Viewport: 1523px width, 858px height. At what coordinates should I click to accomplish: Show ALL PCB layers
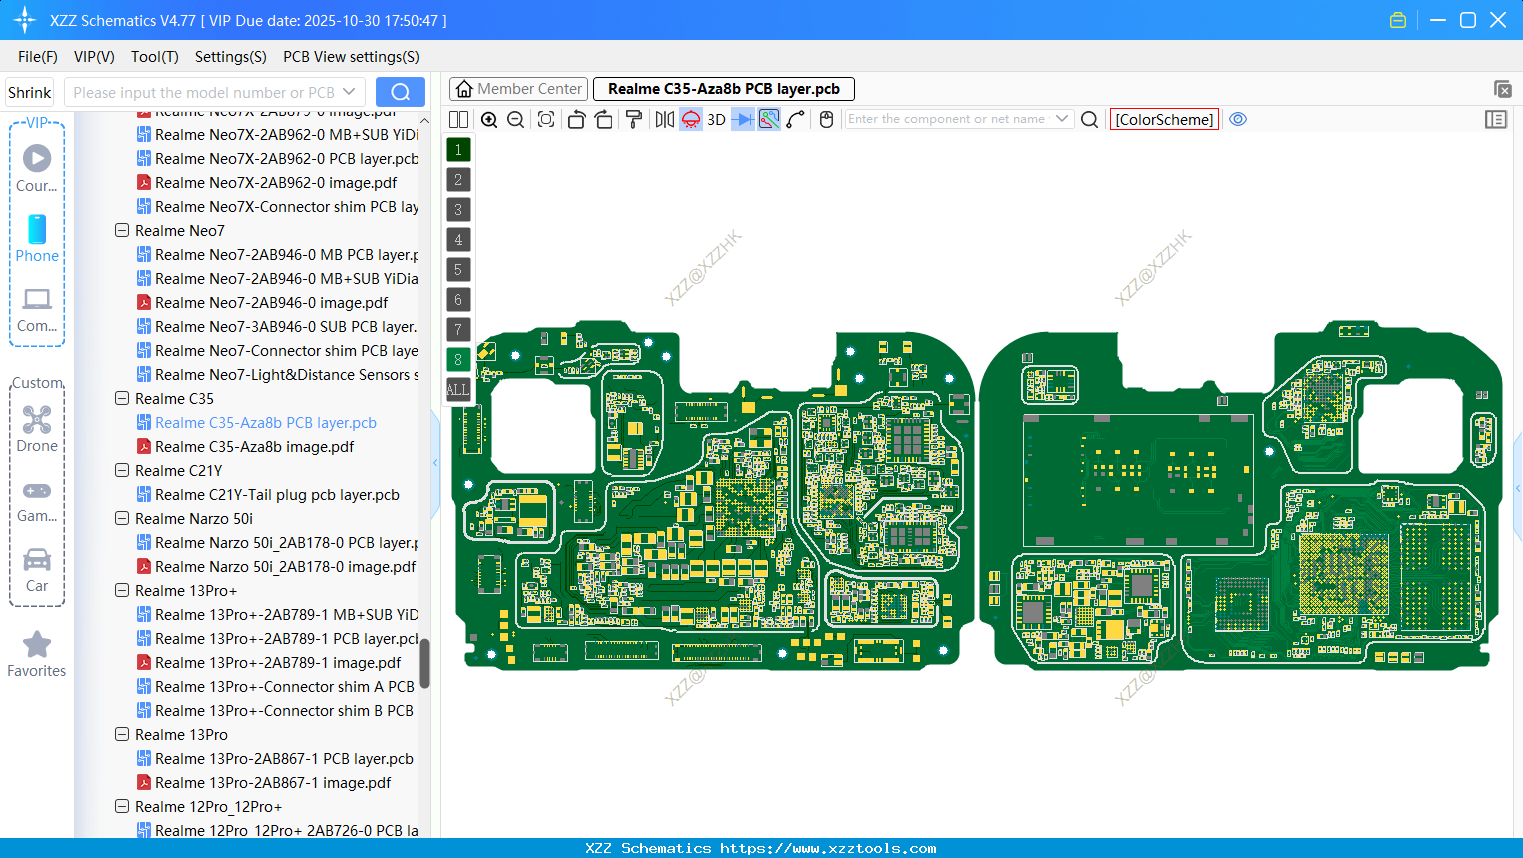pos(458,390)
